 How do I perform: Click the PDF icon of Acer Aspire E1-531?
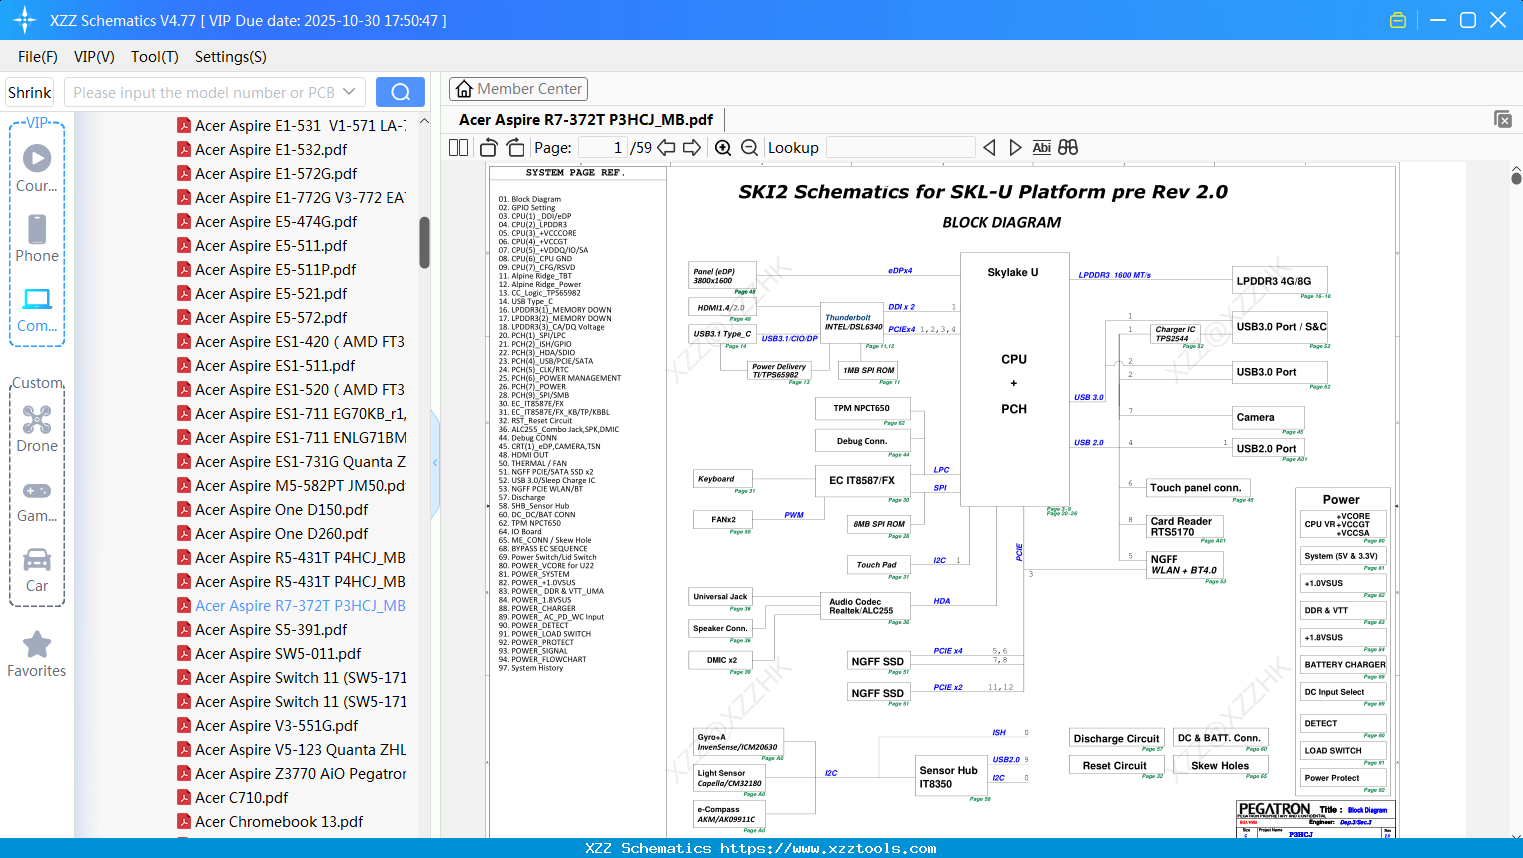[x=184, y=125]
